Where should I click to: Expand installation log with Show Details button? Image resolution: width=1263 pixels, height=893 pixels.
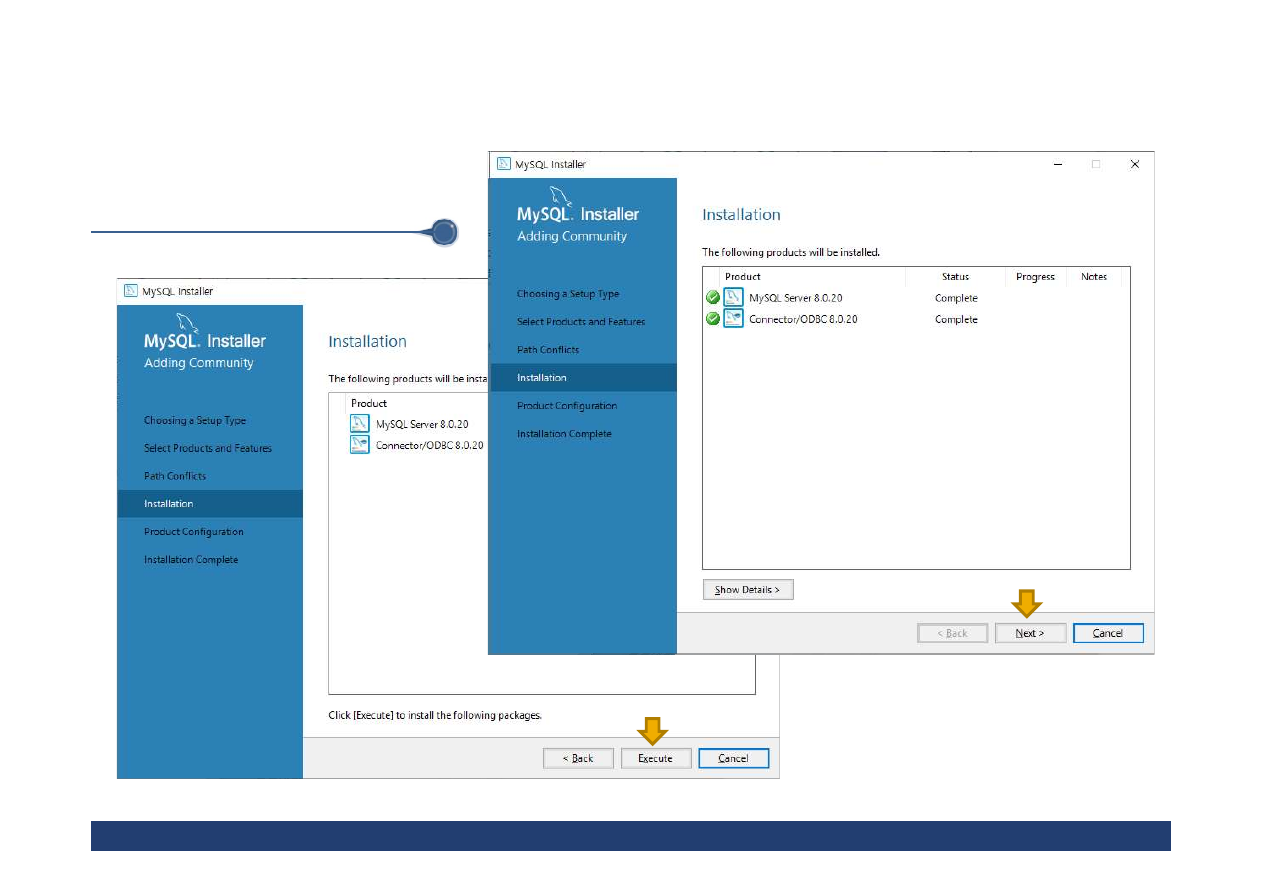747,590
